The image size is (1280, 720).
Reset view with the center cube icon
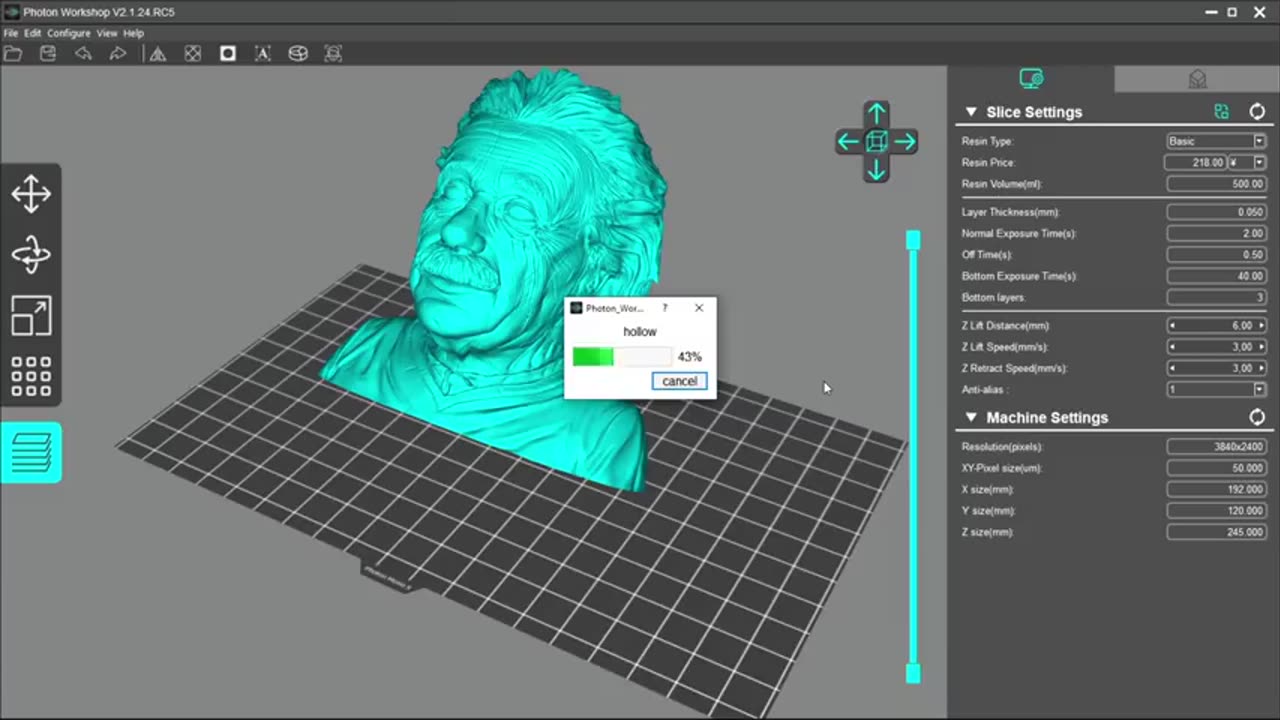(x=876, y=142)
